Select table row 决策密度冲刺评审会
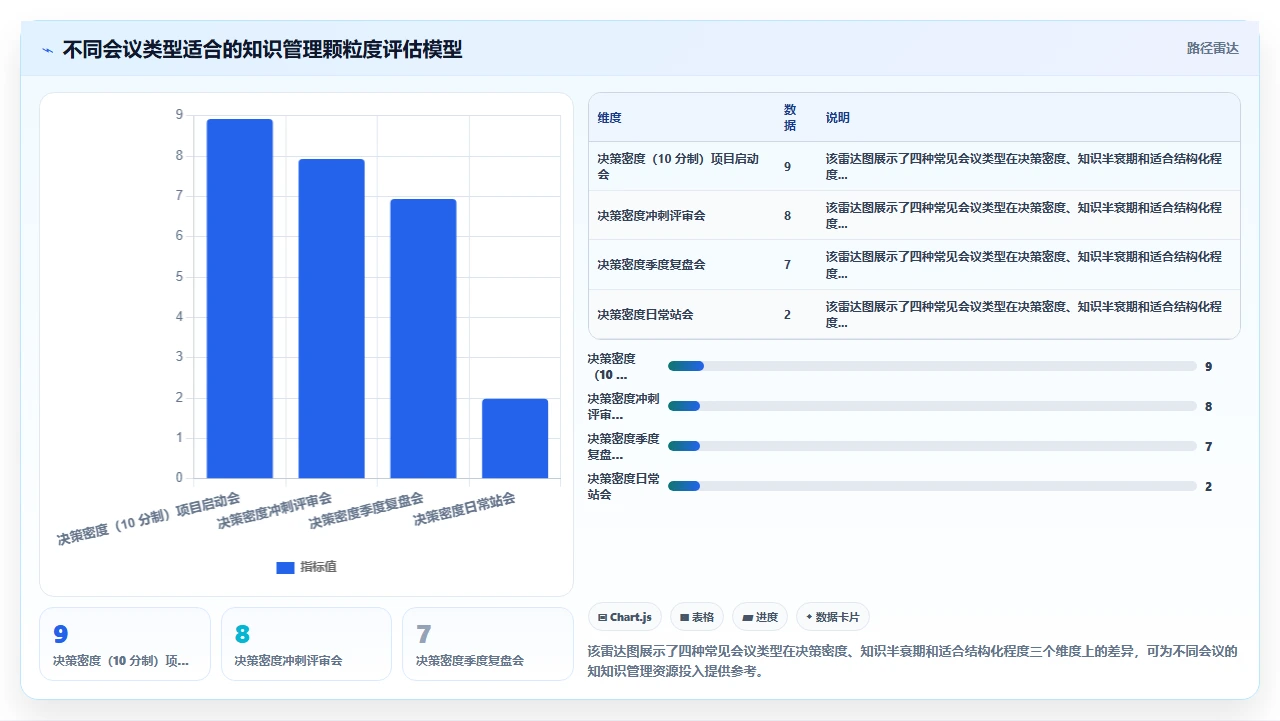Image resolution: width=1280 pixels, height=721 pixels. (x=914, y=215)
